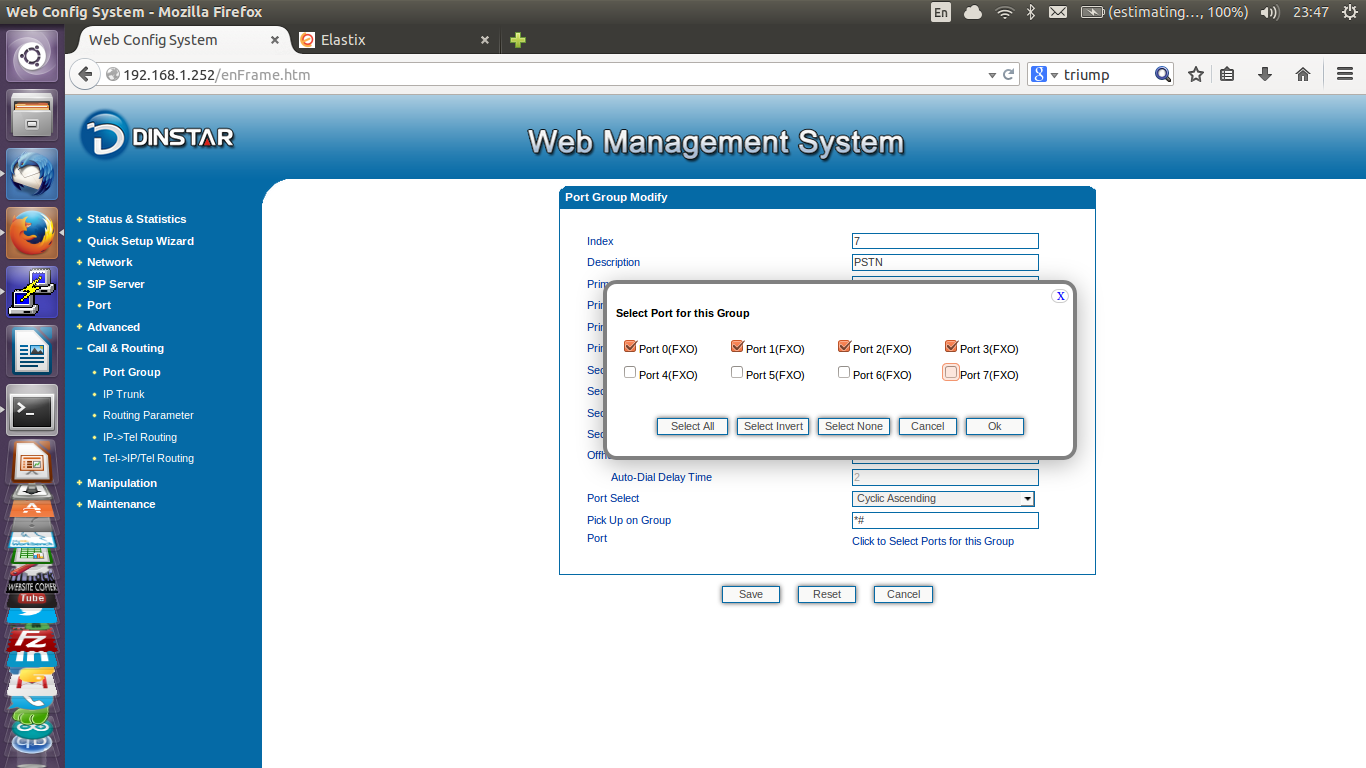Open the Firefox downloads arrow icon
The height and width of the screenshot is (768, 1366).
[1265, 74]
